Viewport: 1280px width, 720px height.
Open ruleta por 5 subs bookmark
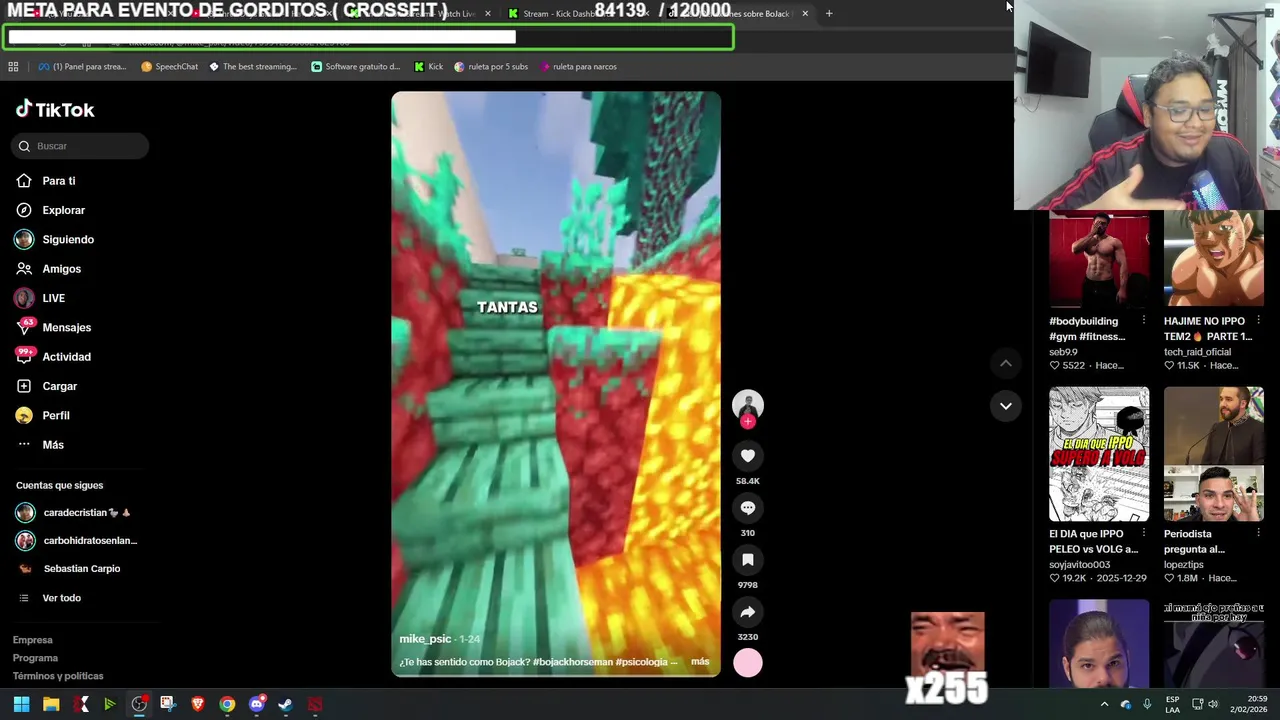pos(491,67)
